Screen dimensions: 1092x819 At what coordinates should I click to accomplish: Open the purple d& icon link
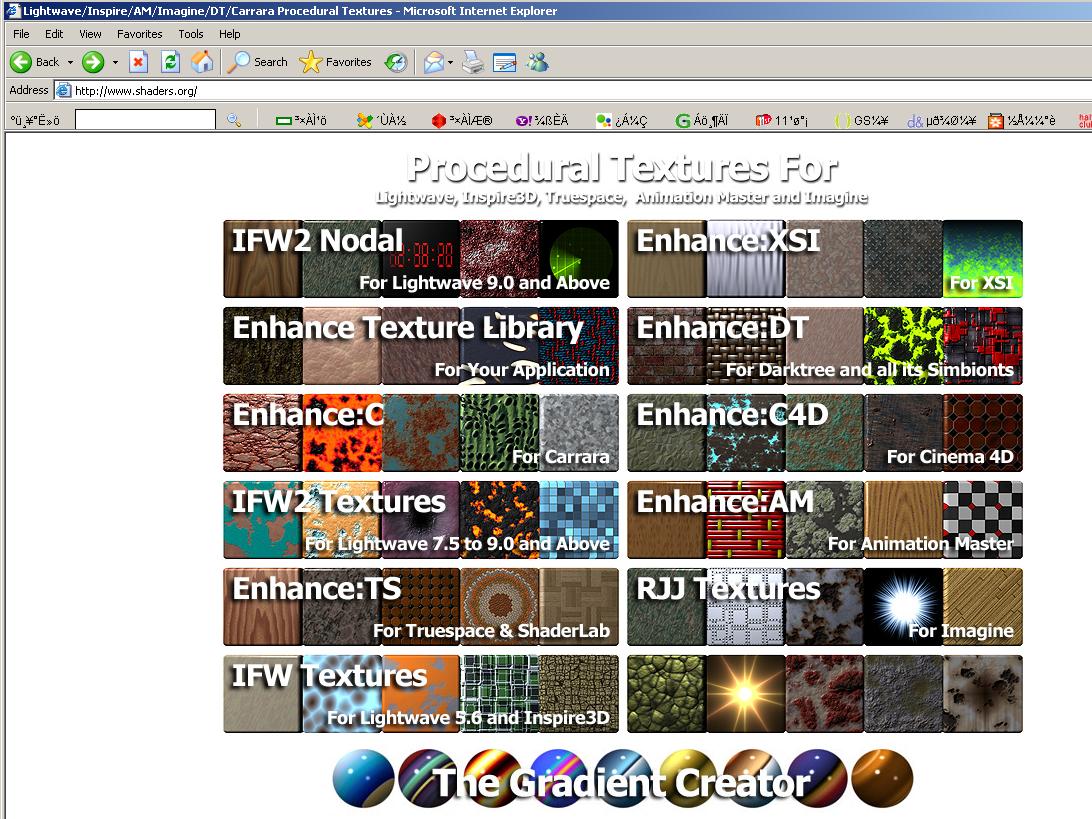(x=942, y=120)
